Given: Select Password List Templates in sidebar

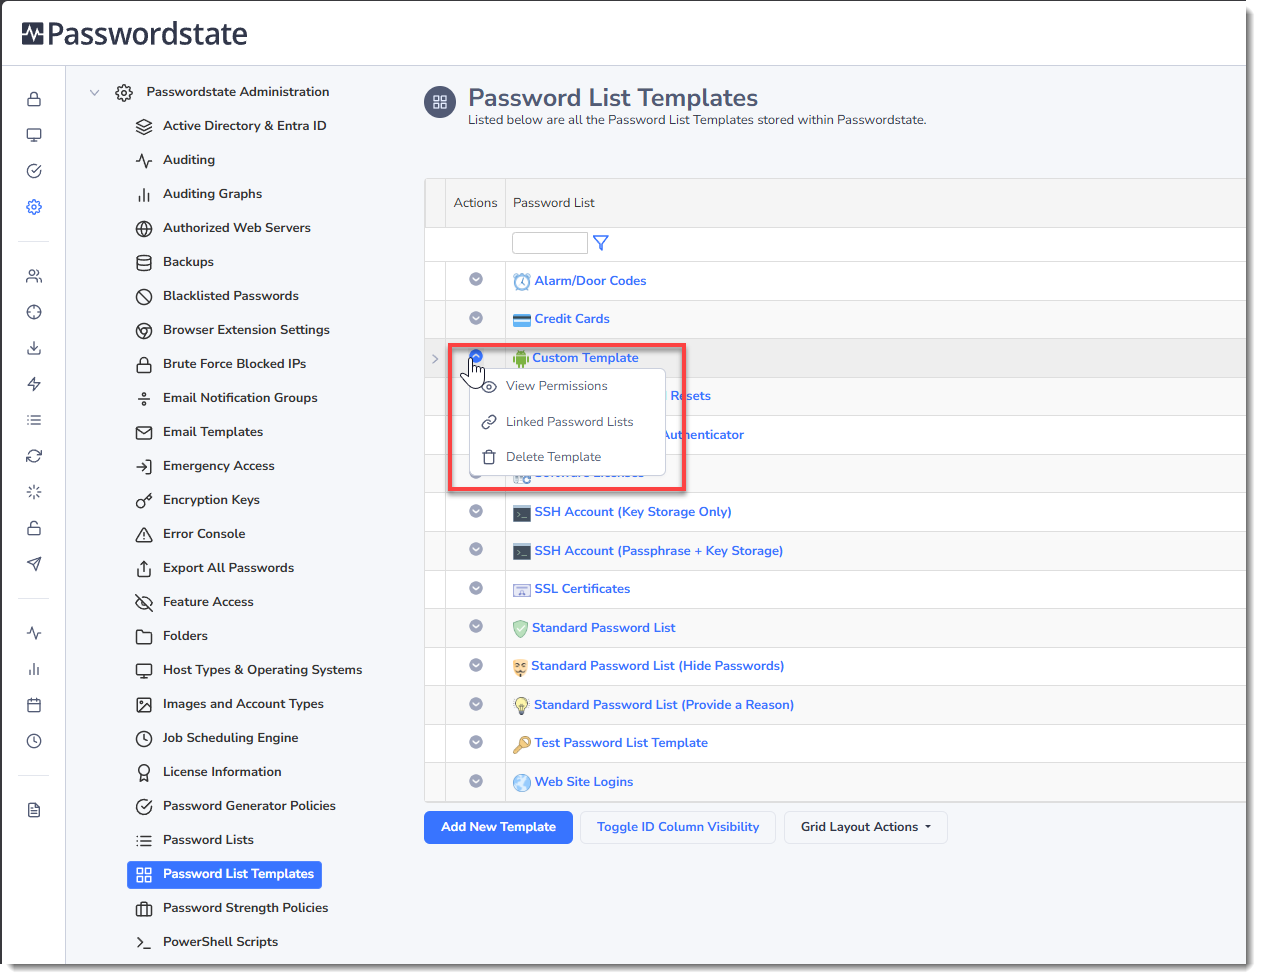Looking at the screenshot, I should 225,875.
